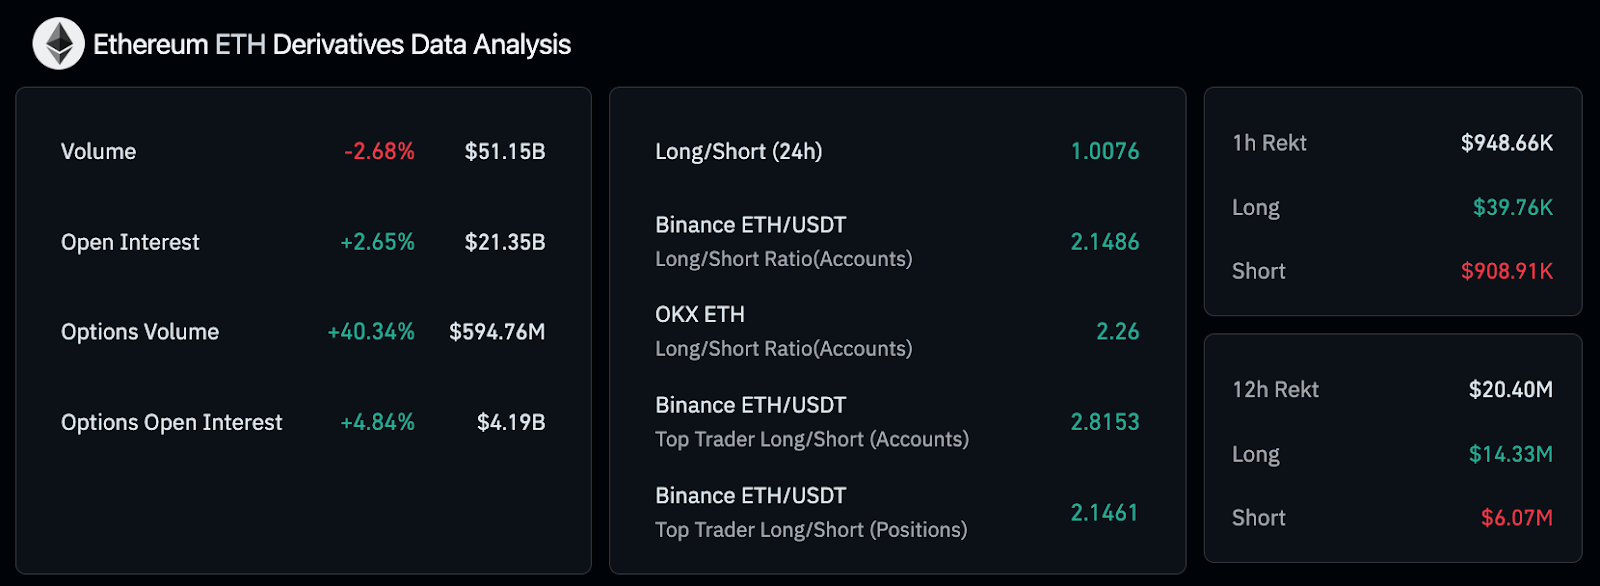Click the Ethereum logo icon

point(58,44)
